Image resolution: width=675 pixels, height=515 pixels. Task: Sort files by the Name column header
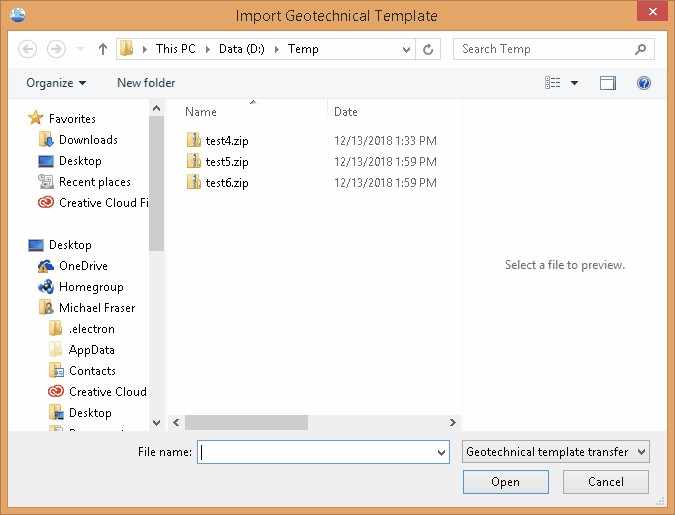(x=201, y=112)
